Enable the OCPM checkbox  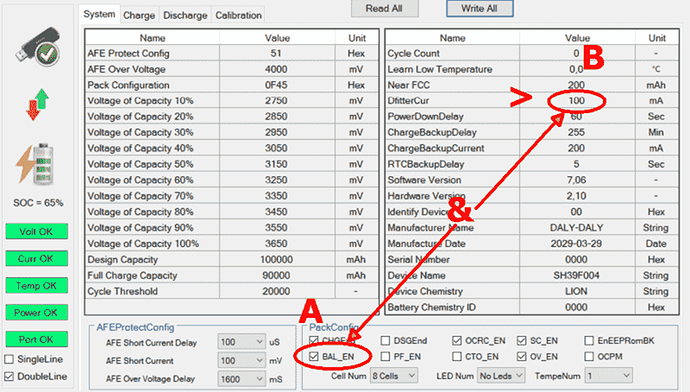[589, 356]
